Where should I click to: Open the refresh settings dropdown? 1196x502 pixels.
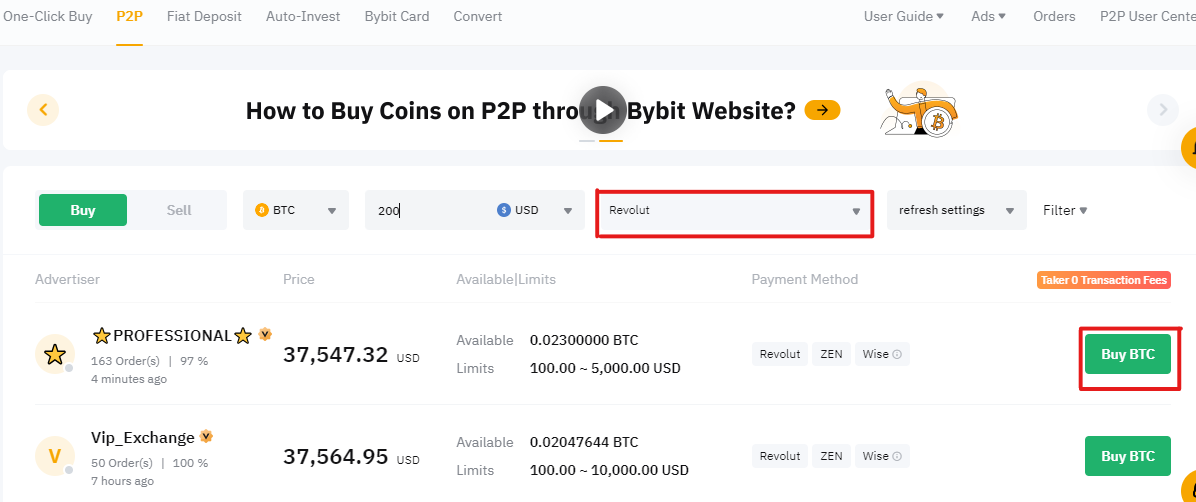(x=956, y=210)
